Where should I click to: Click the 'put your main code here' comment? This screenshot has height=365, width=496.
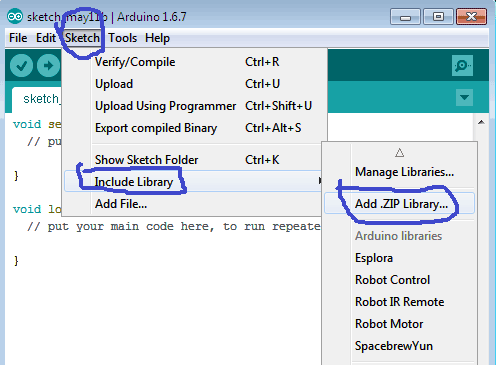click(x=174, y=227)
